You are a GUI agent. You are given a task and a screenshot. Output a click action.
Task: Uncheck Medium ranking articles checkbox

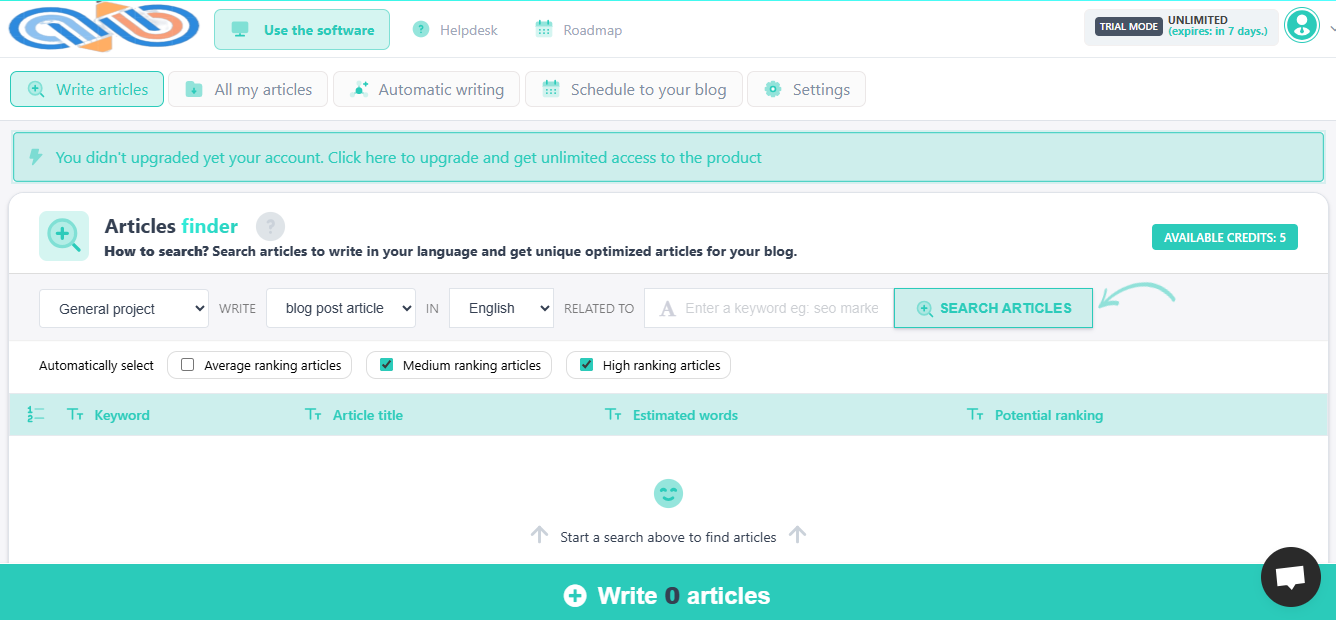coord(387,365)
